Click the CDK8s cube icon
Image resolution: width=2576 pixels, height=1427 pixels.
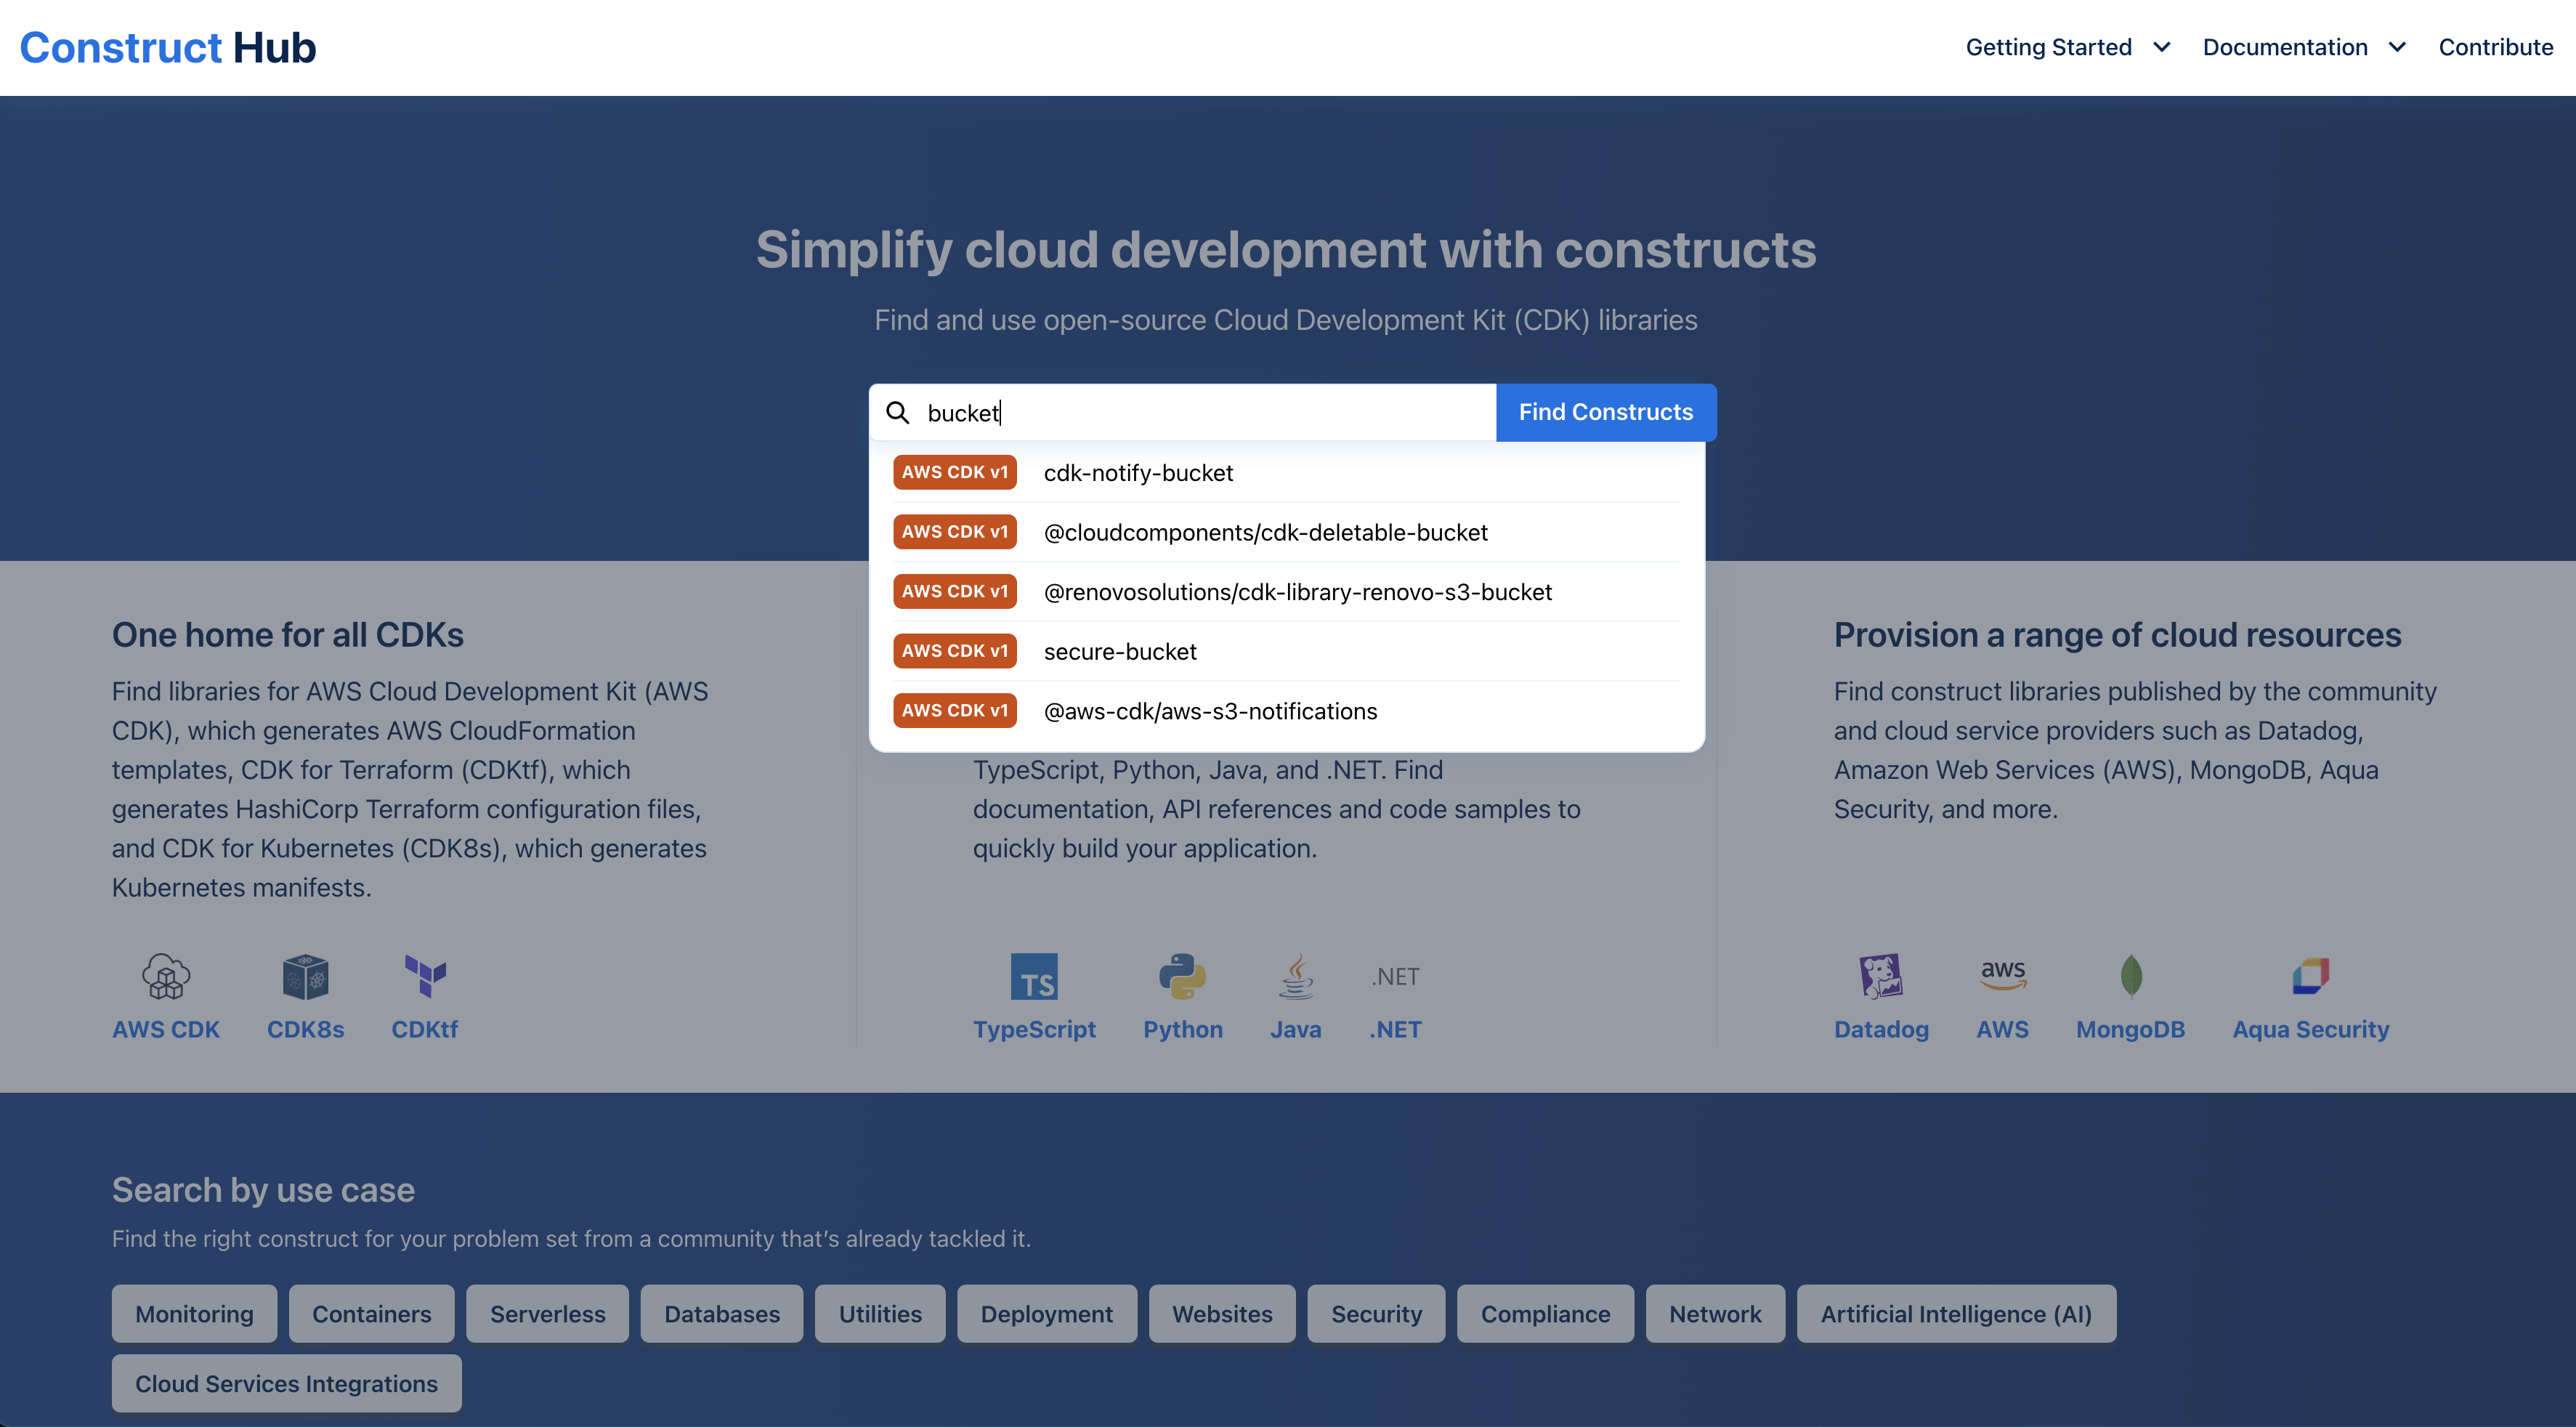(305, 976)
